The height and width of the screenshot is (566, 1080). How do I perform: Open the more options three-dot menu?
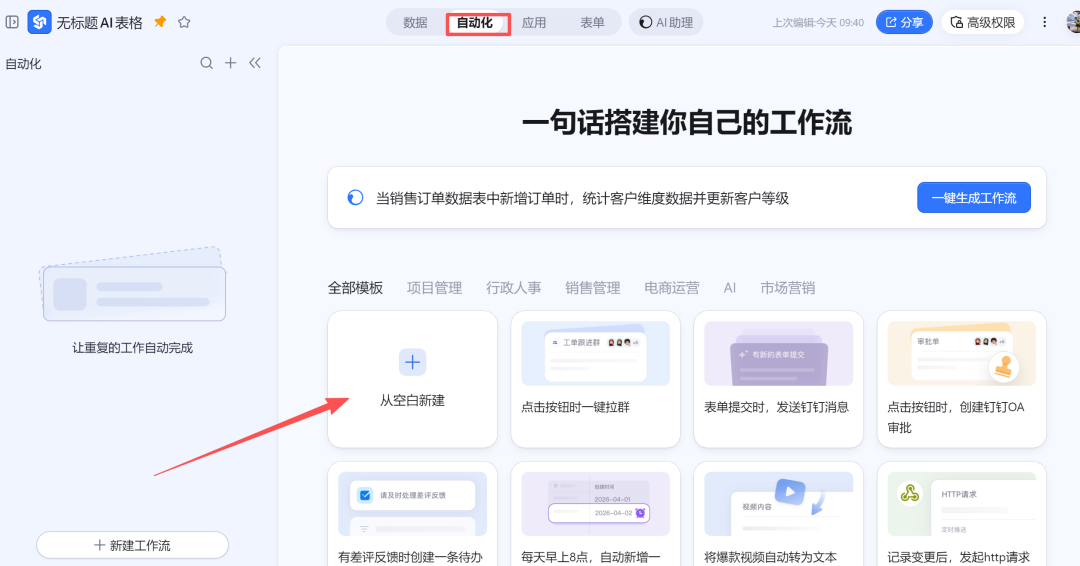[1044, 22]
